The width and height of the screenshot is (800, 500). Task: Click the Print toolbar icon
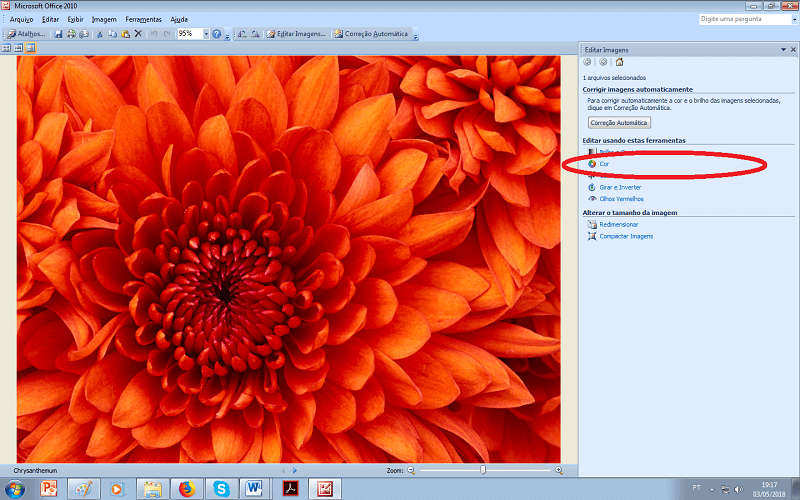click(71, 34)
